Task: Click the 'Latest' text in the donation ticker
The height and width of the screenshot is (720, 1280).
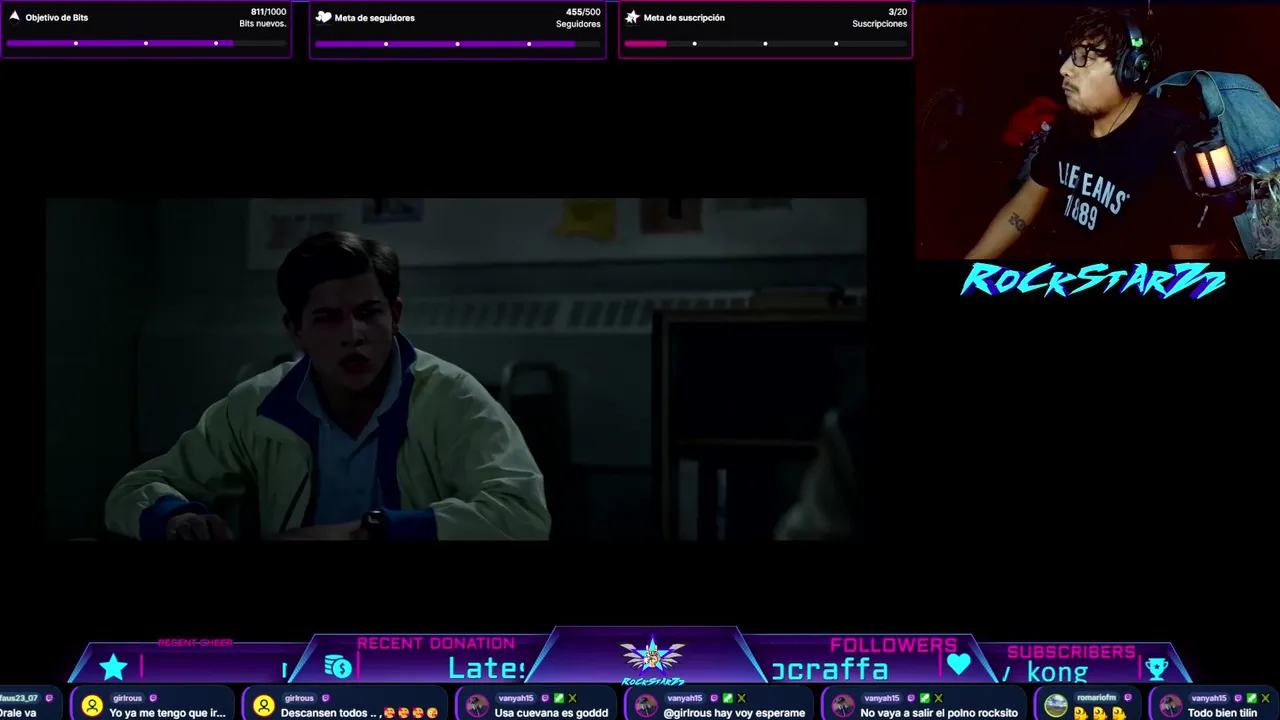Action: (487, 668)
